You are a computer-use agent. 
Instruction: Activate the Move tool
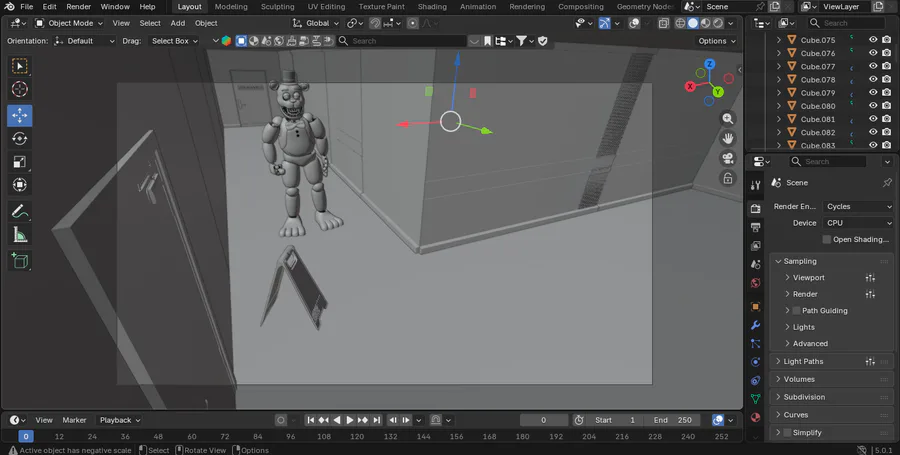(20, 115)
